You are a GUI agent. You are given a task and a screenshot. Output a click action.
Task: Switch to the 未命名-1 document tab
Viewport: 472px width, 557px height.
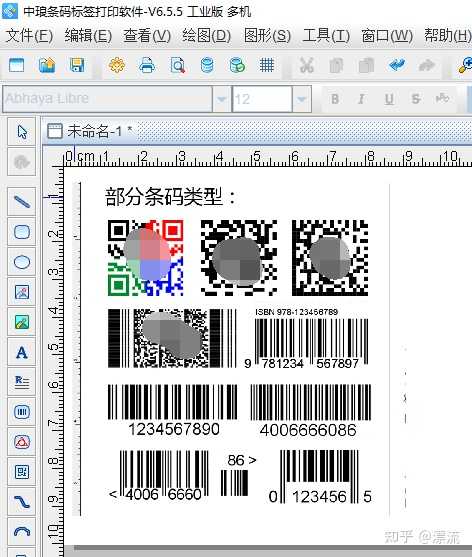(x=90, y=131)
